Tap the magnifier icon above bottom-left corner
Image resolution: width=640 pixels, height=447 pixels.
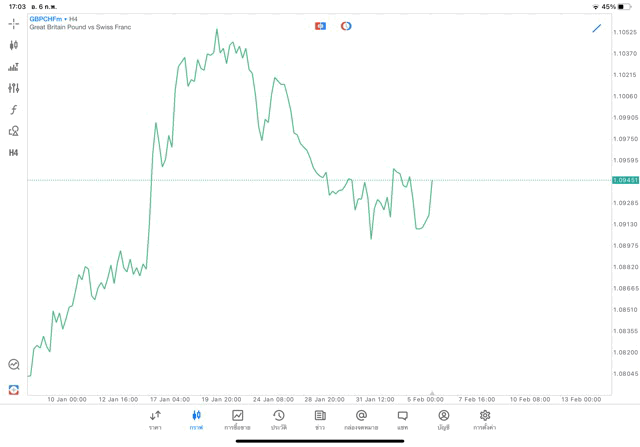[14, 365]
